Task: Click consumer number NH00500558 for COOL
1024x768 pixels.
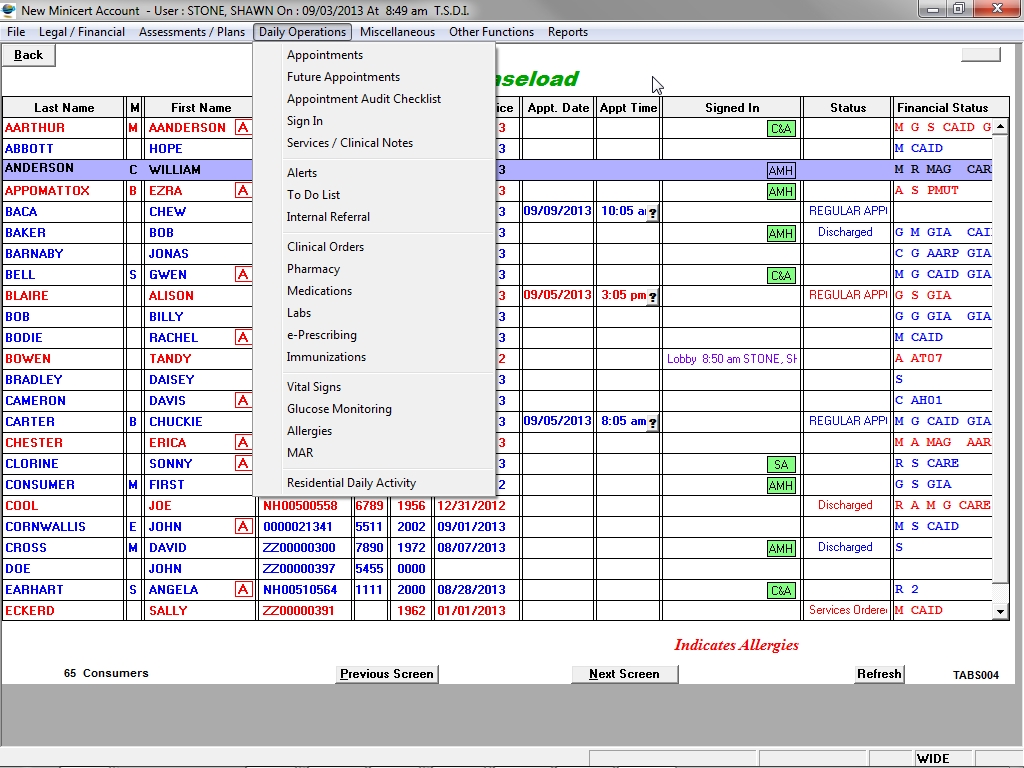Action: tap(300, 506)
